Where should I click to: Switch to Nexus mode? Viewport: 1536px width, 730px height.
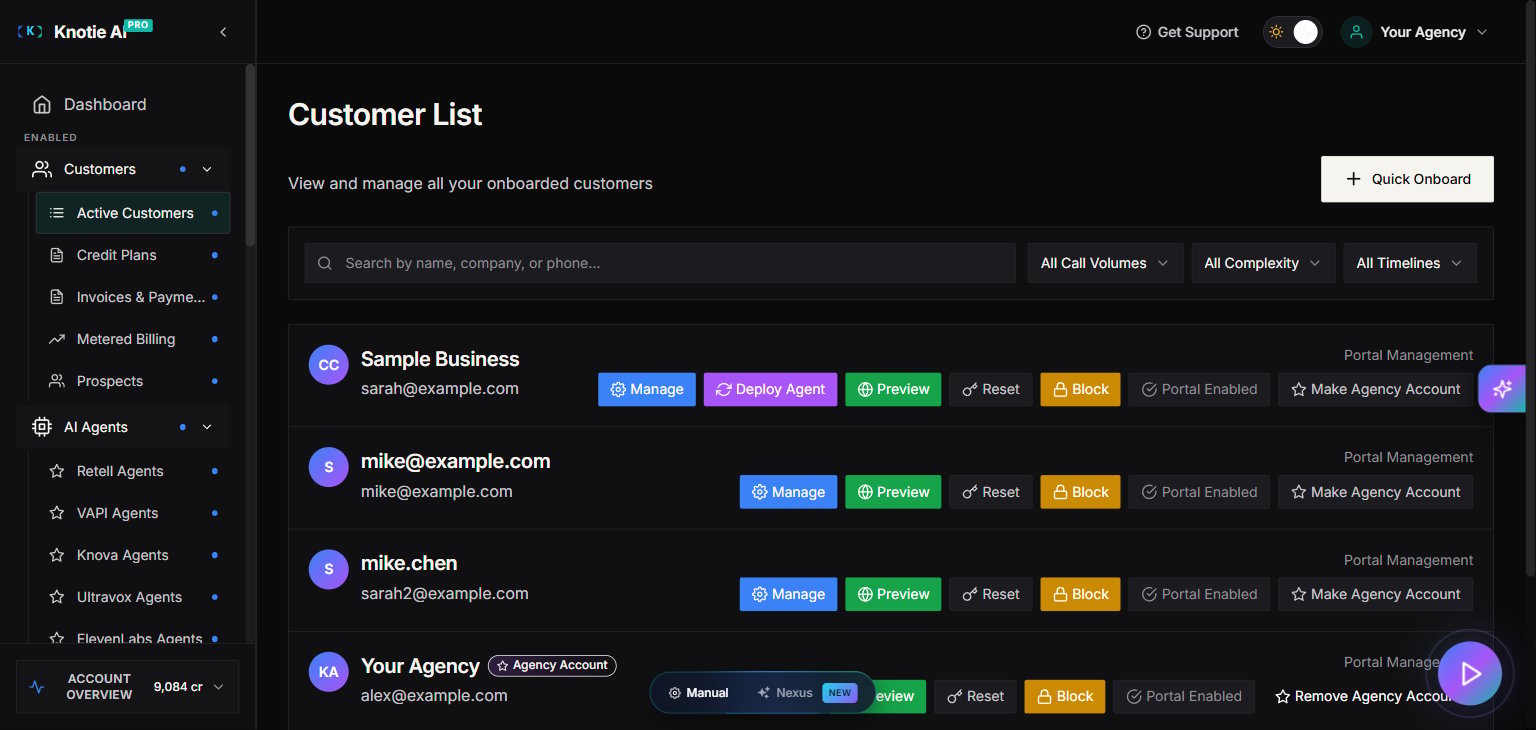click(x=807, y=692)
